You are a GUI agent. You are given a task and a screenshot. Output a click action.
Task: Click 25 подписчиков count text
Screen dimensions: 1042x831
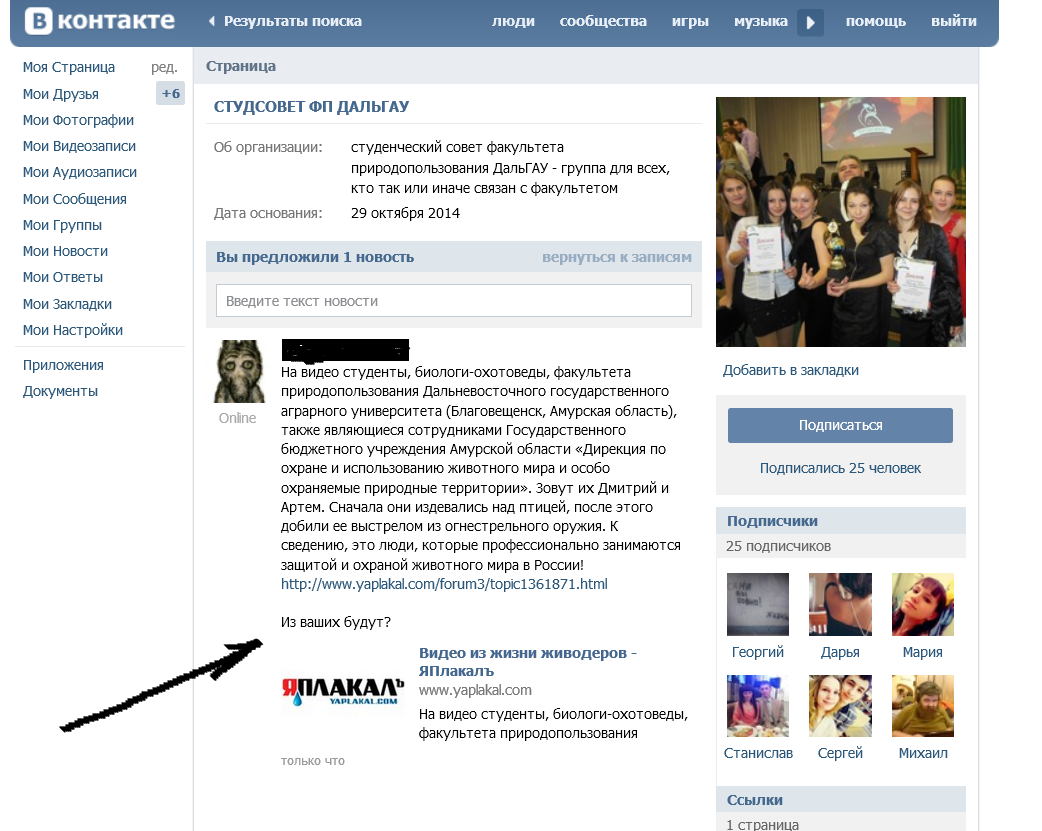coord(778,546)
